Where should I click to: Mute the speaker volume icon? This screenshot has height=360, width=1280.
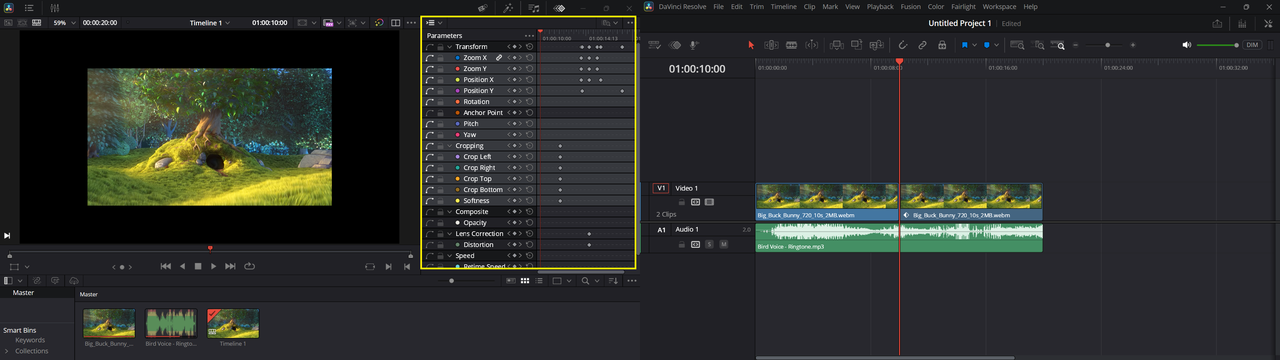(x=1187, y=45)
